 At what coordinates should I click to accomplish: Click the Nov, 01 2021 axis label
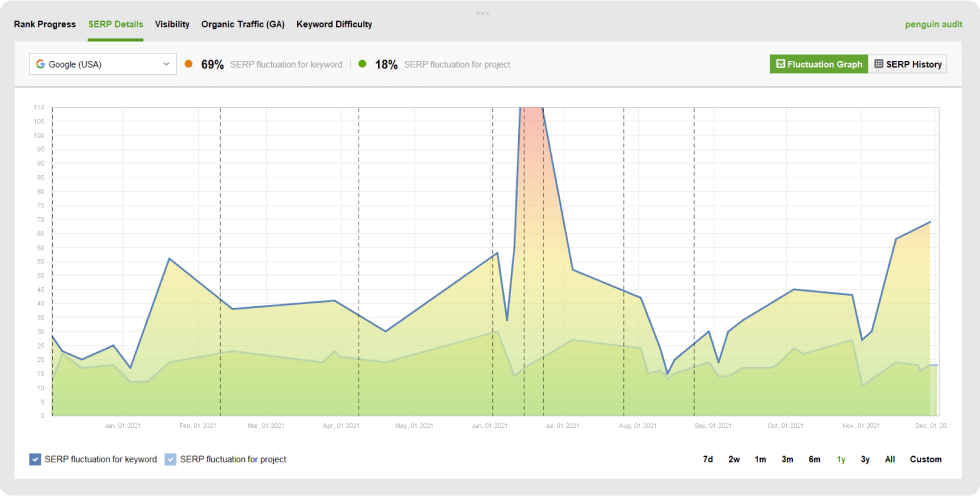point(861,426)
